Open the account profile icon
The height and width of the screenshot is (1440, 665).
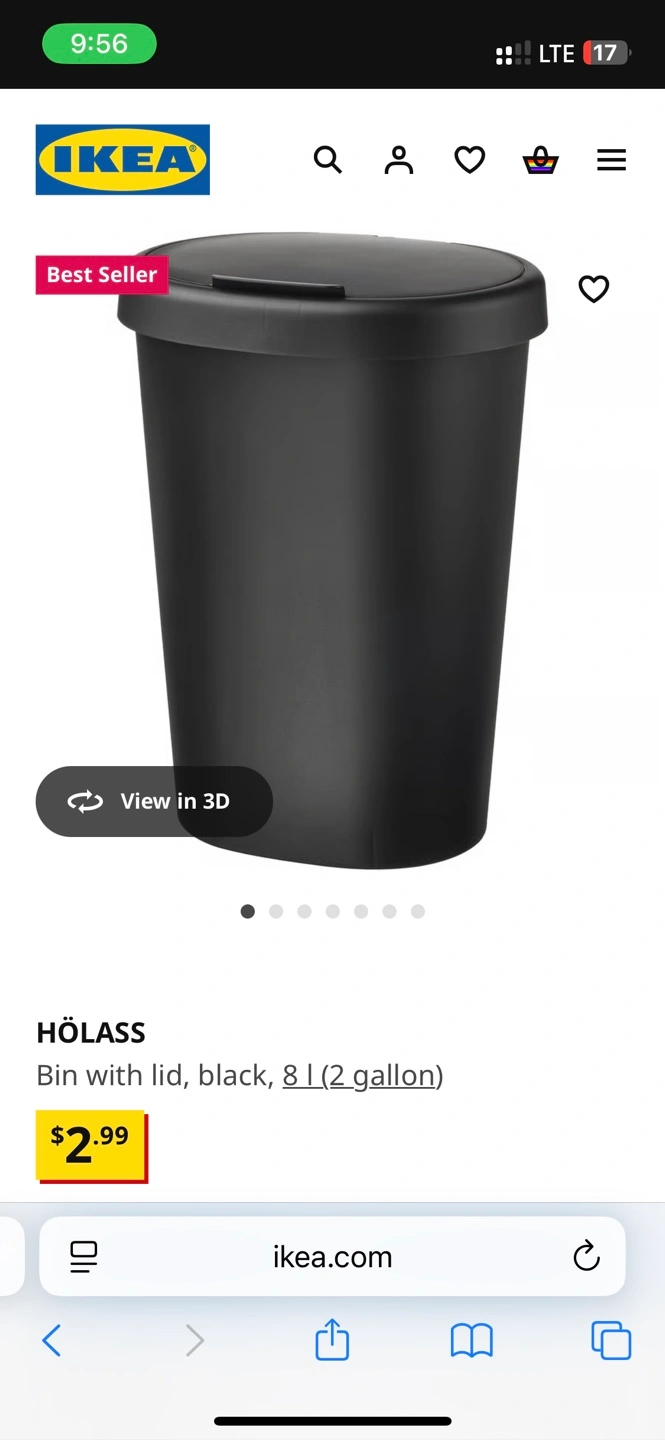[399, 160]
